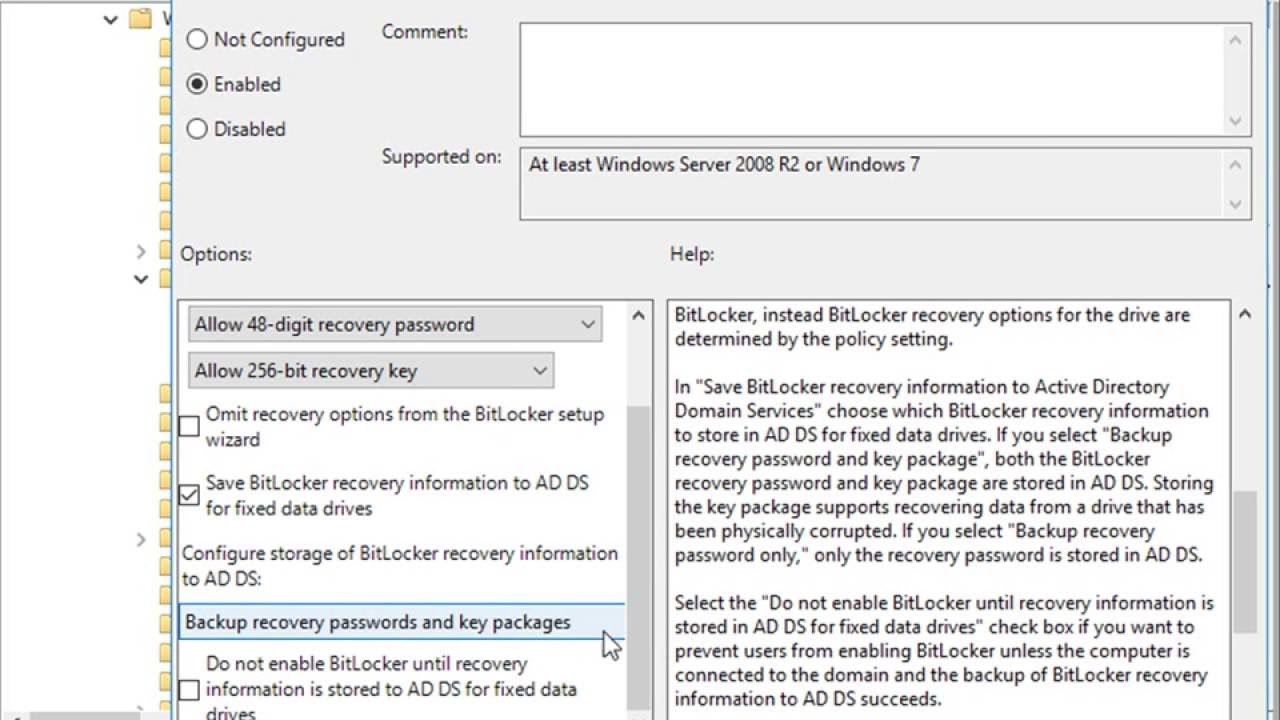The height and width of the screenshot is (720, 1280).
Task: Select the Enabled radio button
Action: [x=197, y=84]
